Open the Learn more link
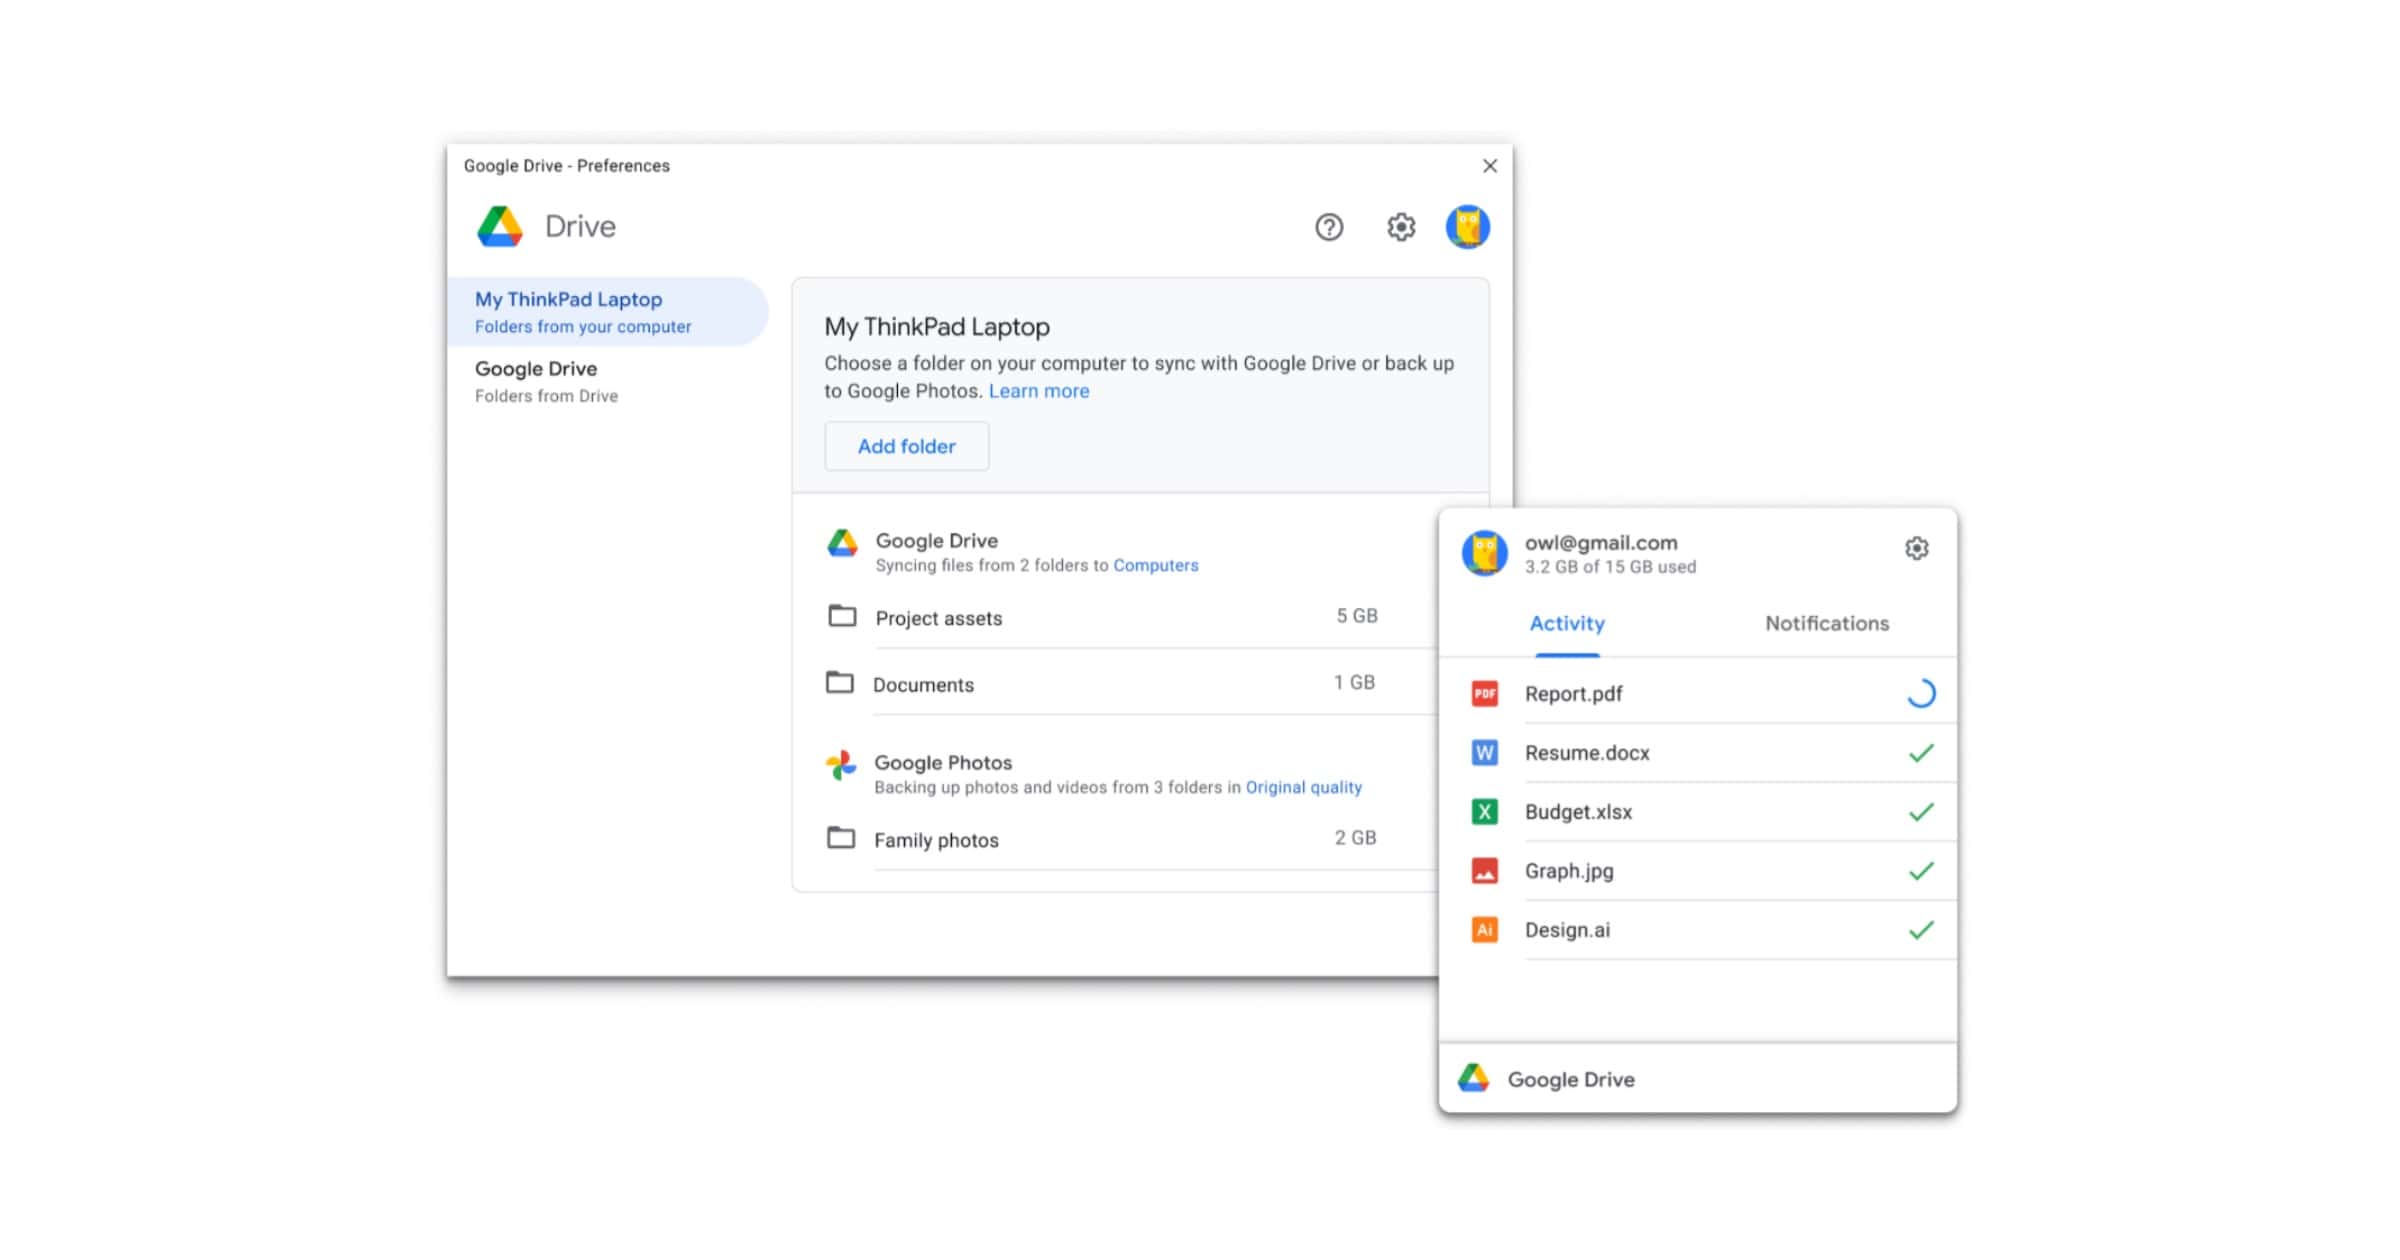Image resolution: width=2400 pixels, height=1260 pixels. 1038,391
